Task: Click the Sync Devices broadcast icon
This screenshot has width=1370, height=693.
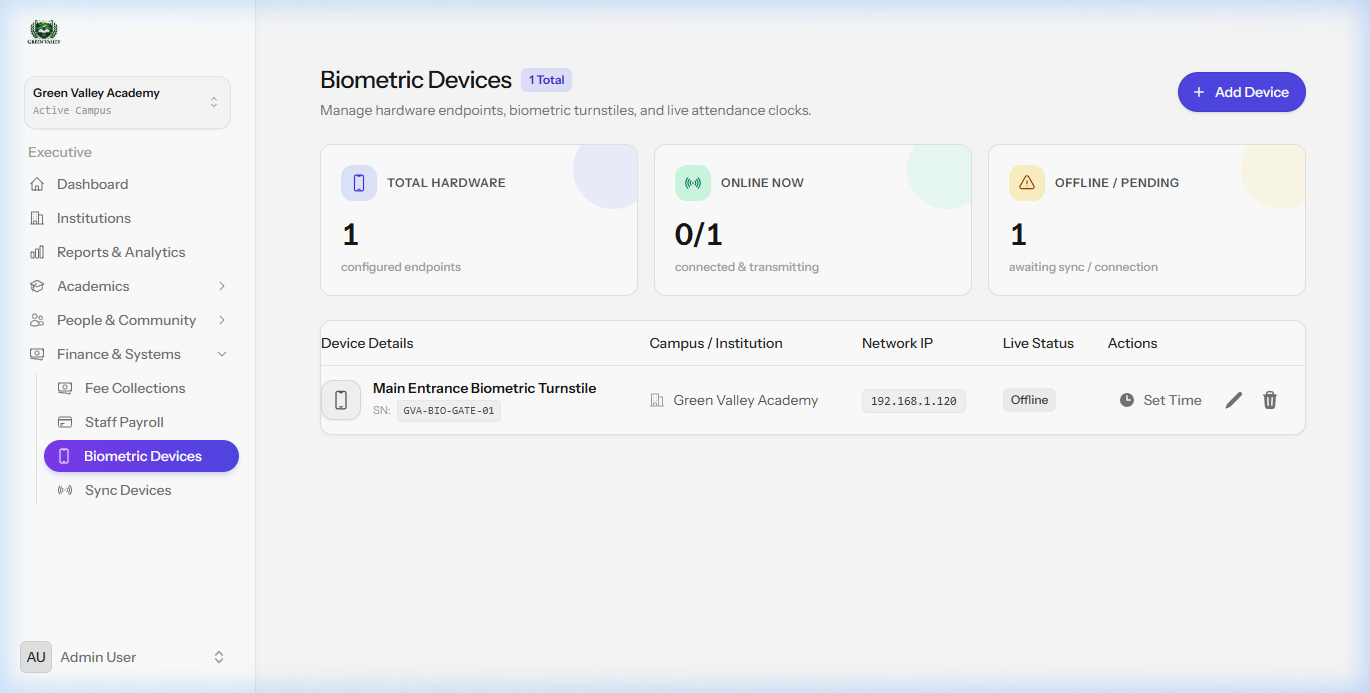Action: click(65, 490)
